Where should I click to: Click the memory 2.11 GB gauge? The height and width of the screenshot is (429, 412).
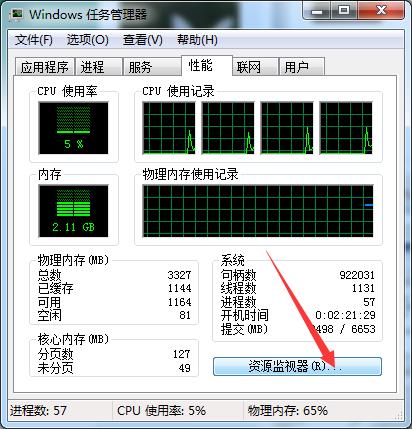pyautogui.click(x=73, y=211)
